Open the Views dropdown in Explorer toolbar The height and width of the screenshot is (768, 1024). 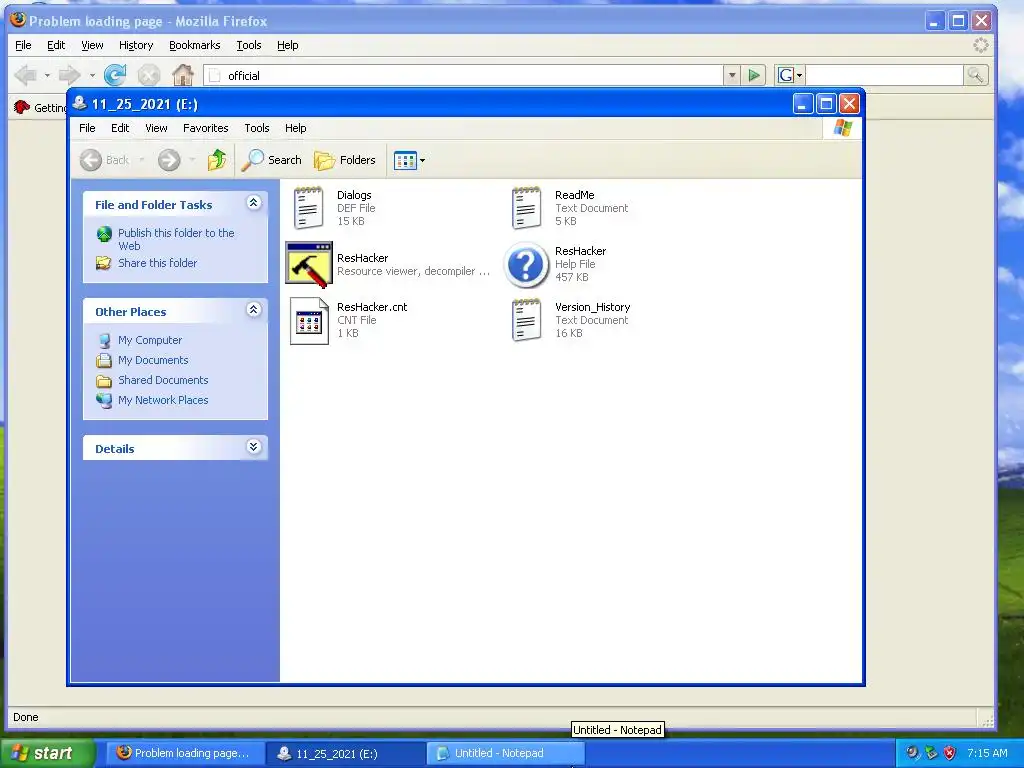(409, 160)
